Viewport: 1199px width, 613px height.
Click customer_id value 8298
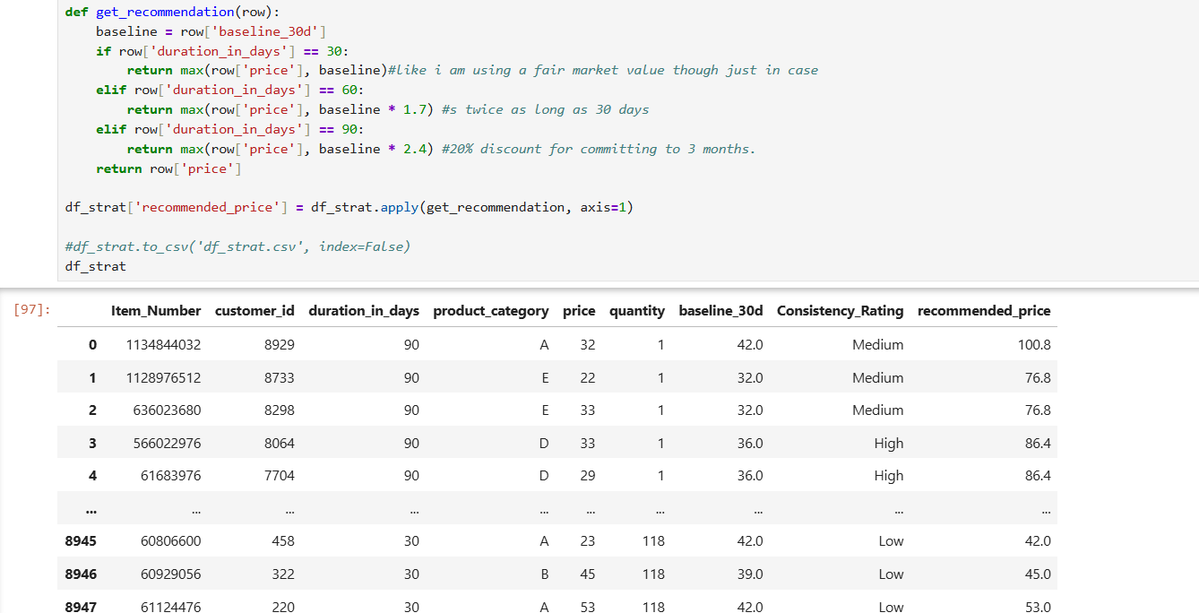click(x=280, y=410)
